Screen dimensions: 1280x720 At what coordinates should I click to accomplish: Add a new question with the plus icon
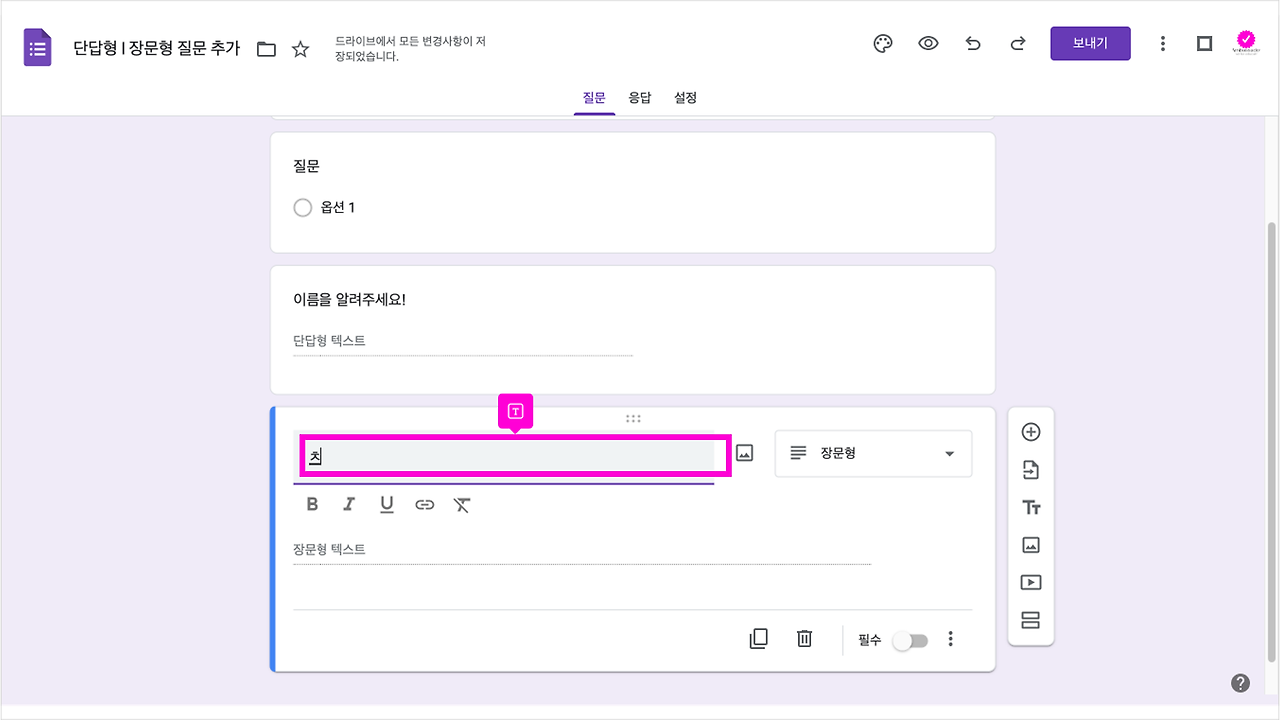pyautogui.click(x=1030, y=431)
